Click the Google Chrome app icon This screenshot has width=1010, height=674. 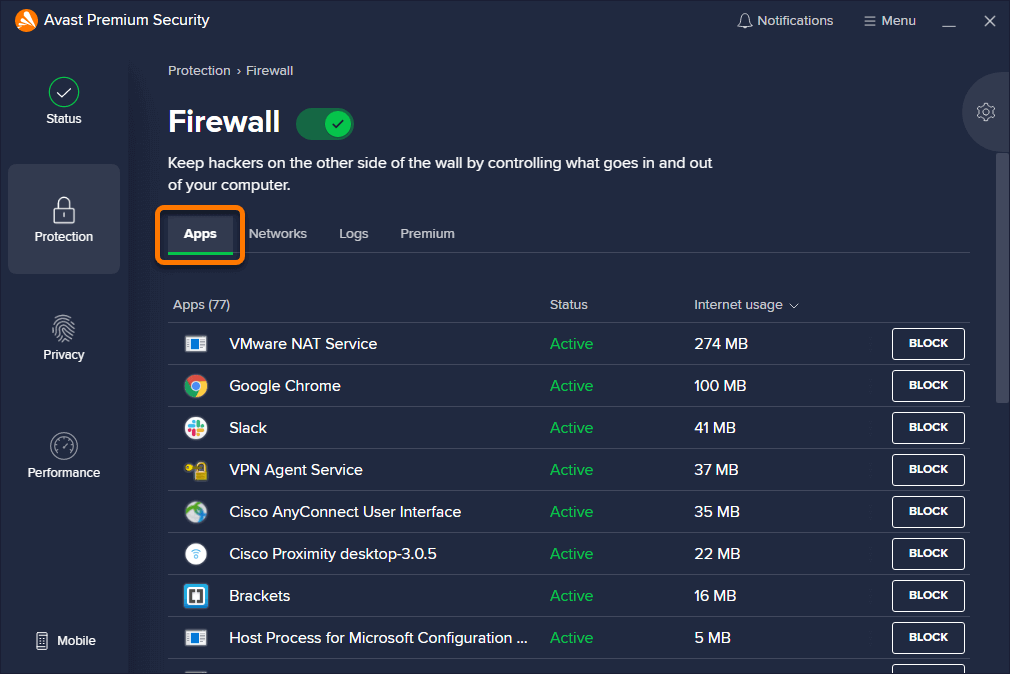click(x=196, y=385)
